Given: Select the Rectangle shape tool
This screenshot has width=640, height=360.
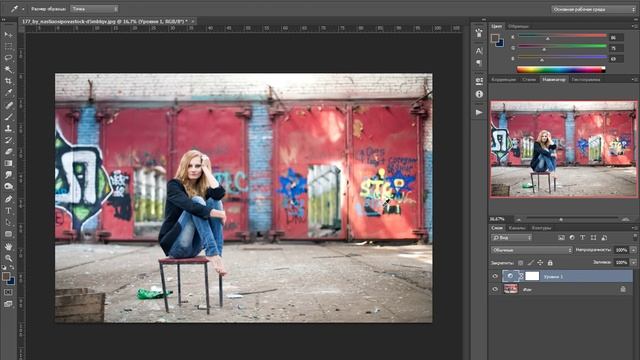Looking at the screenshot, I should click(x=8, y=234).
